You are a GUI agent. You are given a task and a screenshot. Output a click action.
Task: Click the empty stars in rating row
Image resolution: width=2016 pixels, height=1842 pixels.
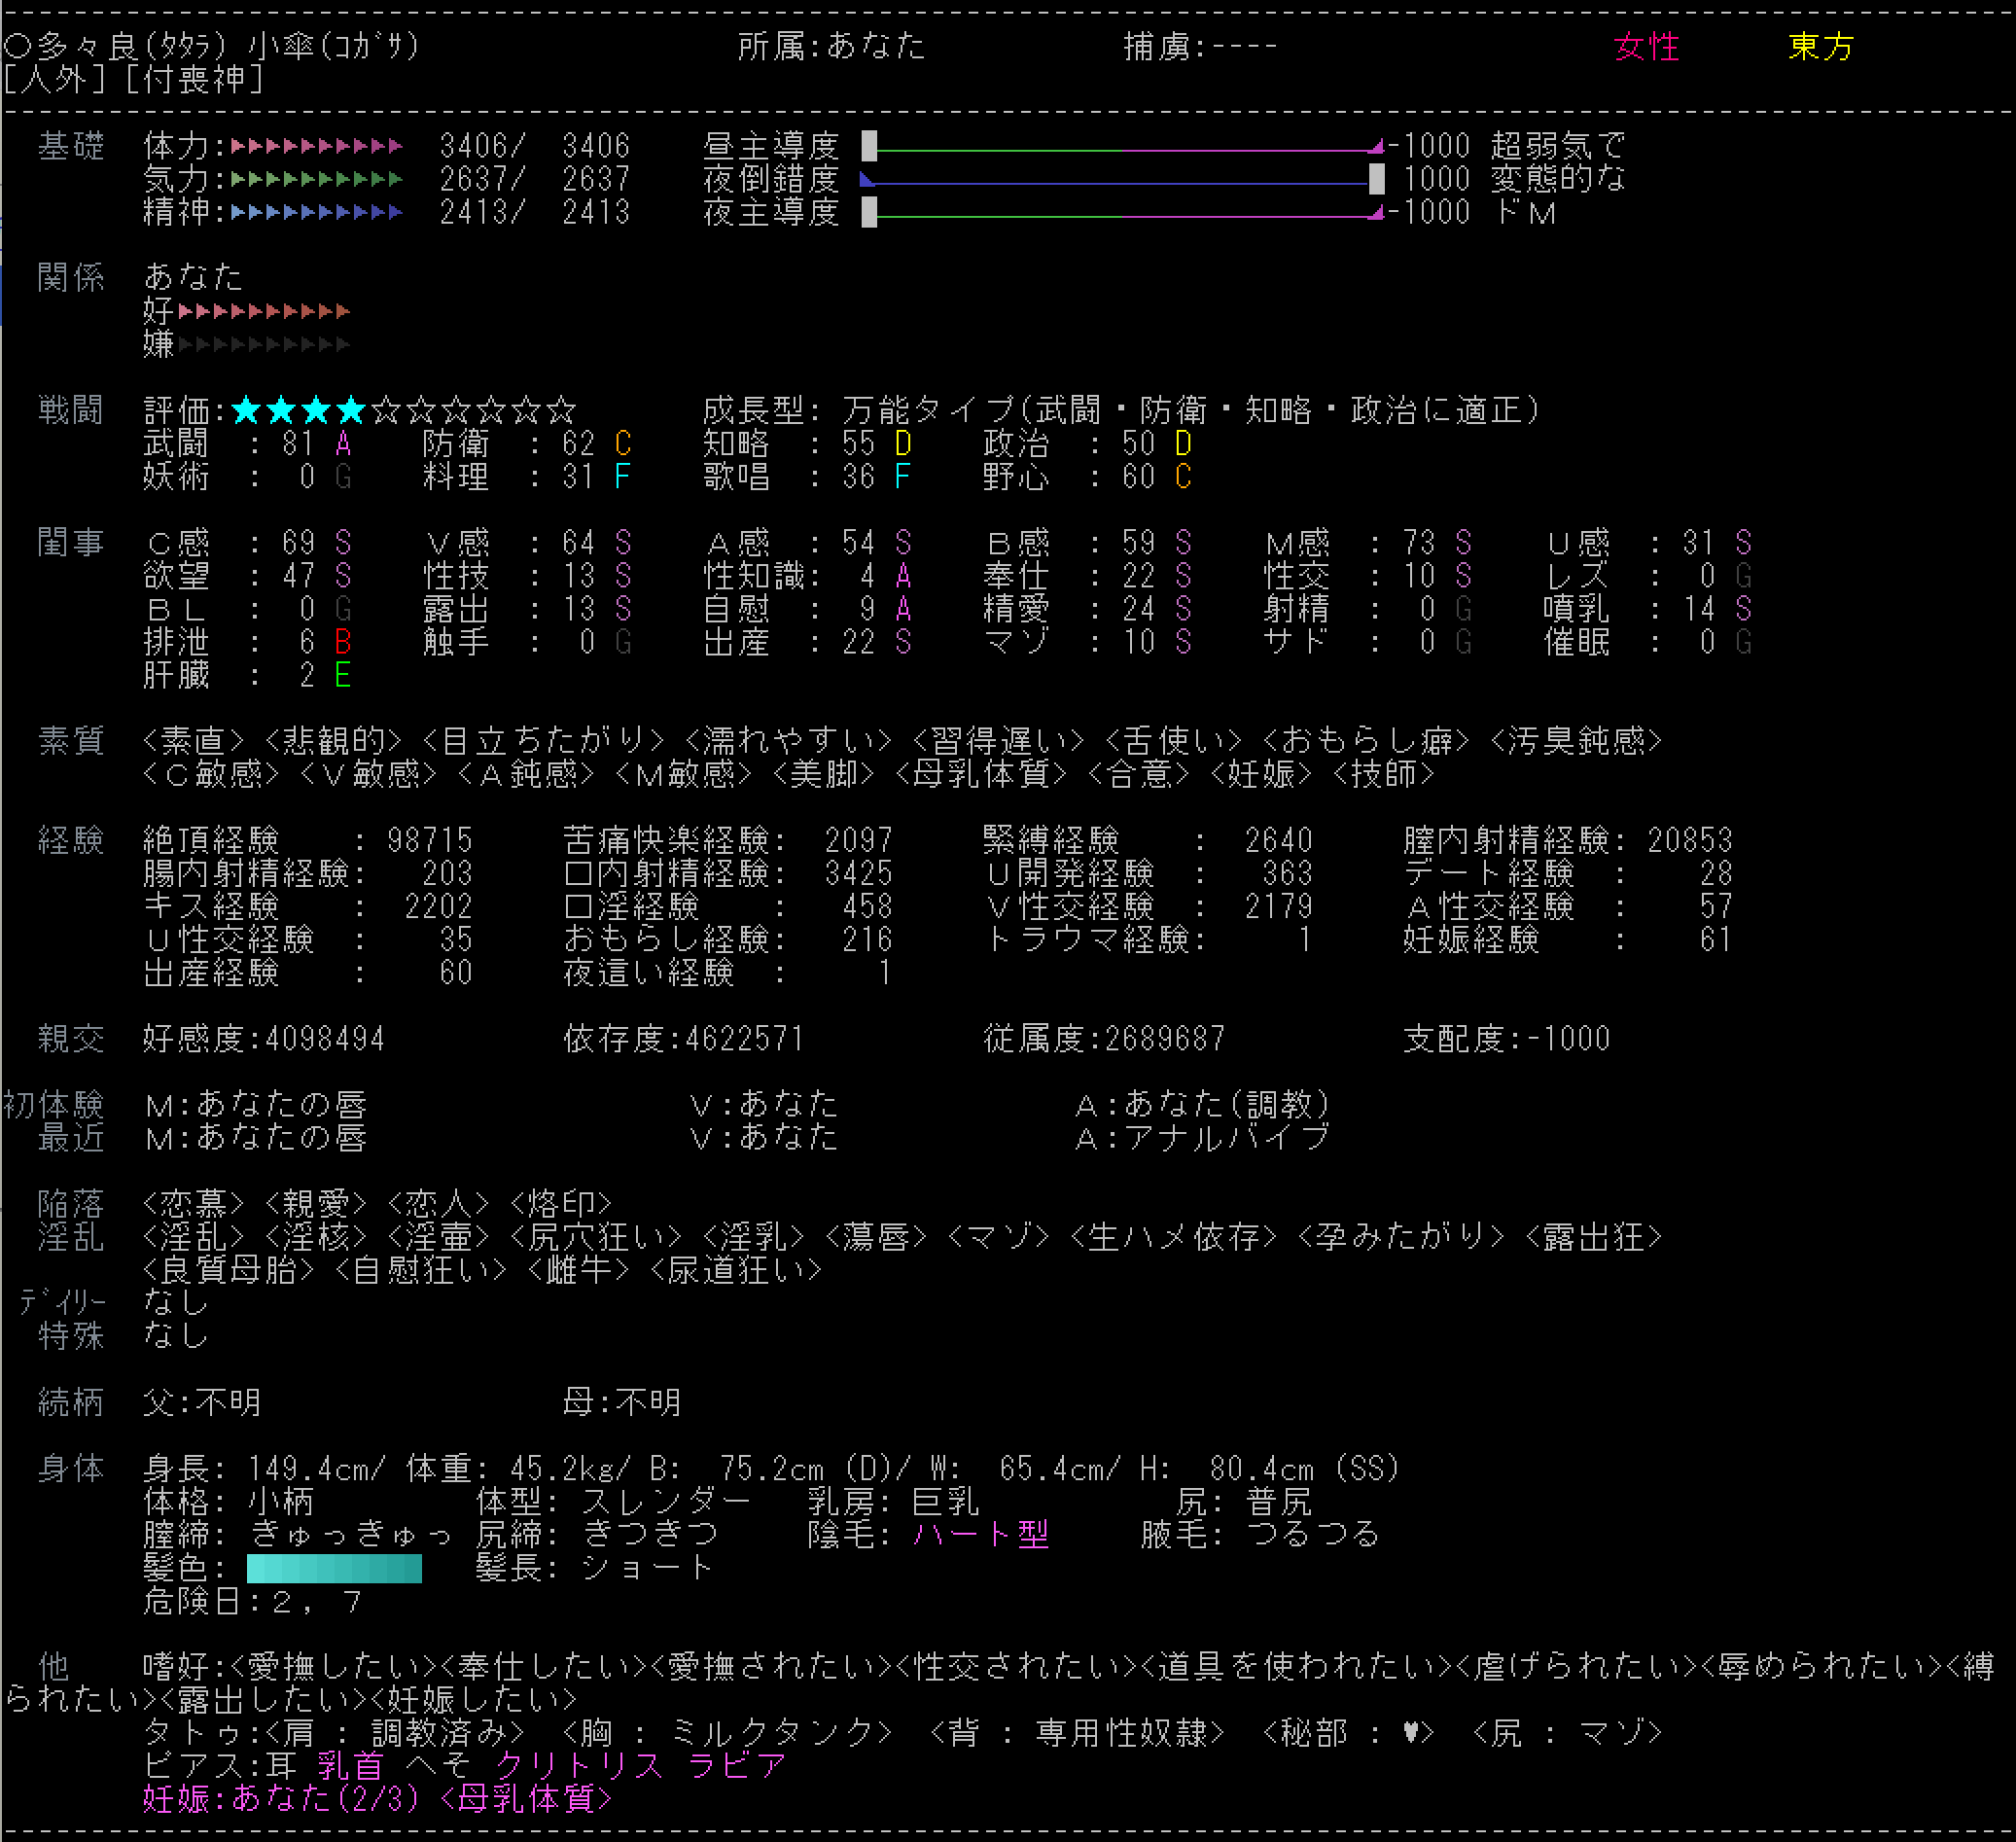473,410
